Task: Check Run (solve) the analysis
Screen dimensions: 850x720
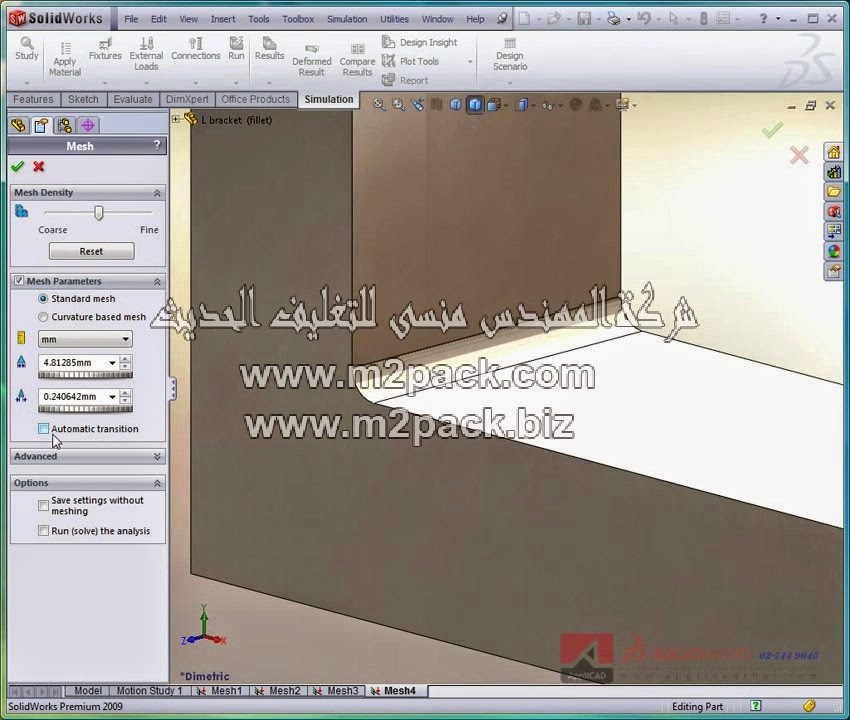Action: 43,531
